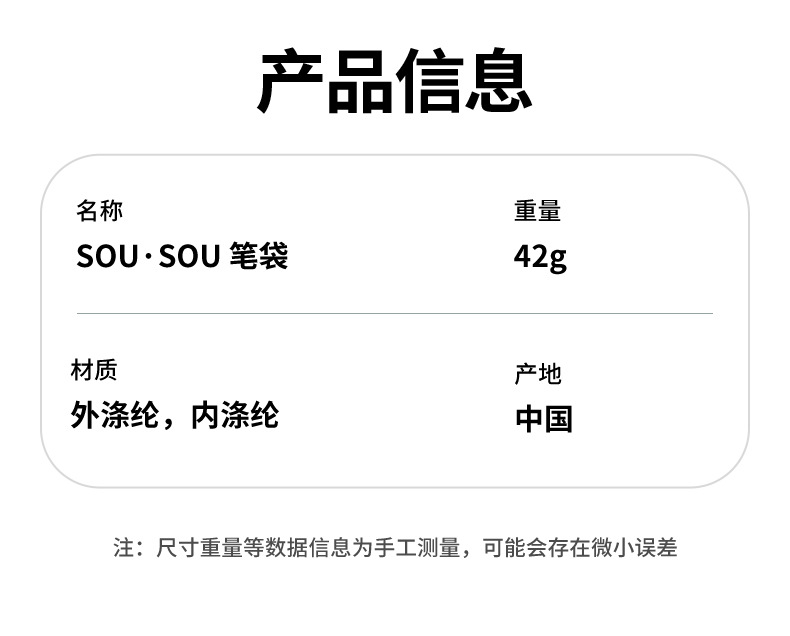This screenshot has width=790, height=636.
Task: Click the horizontal divider line in card
Action: click(x=394, y=313)
